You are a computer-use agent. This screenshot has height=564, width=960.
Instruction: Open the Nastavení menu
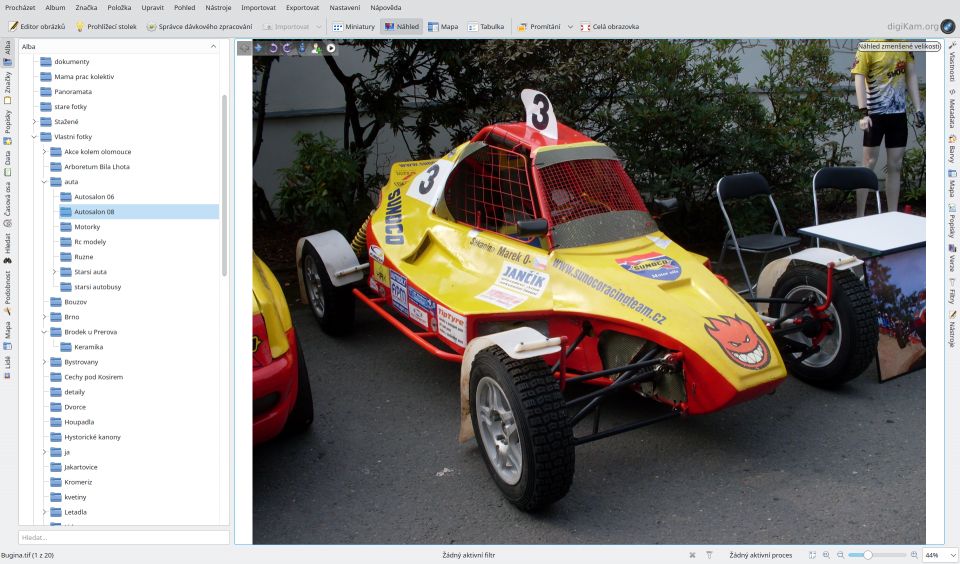(345, 7)
